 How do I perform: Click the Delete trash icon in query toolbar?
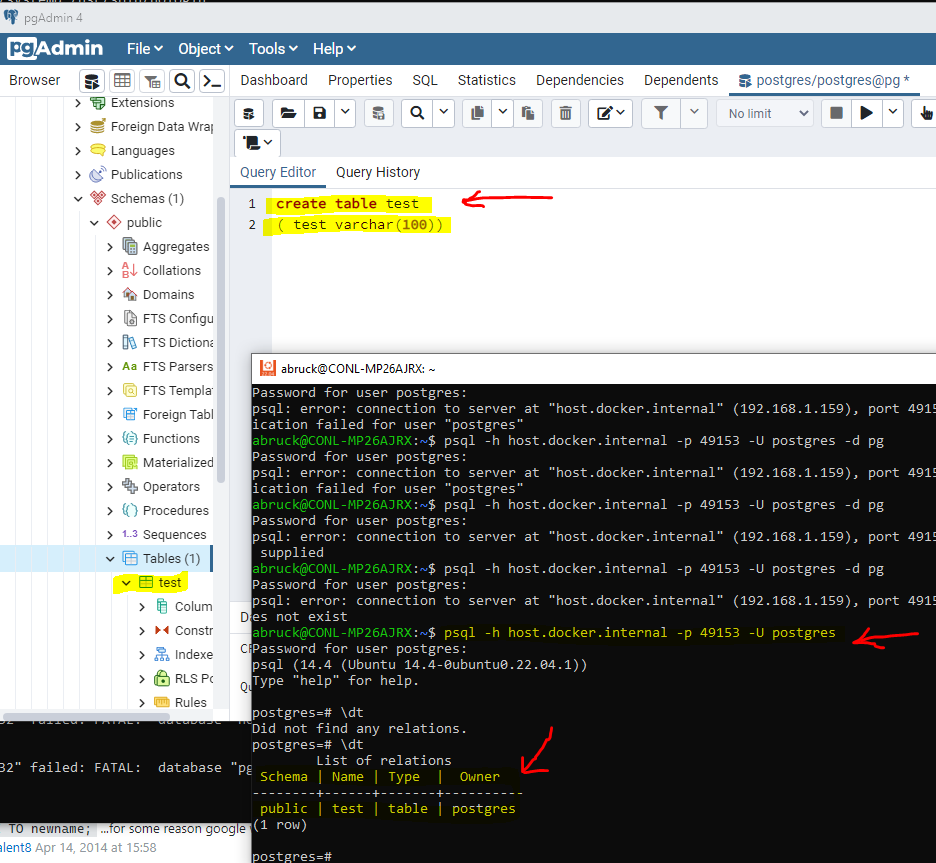coord(565,113)
